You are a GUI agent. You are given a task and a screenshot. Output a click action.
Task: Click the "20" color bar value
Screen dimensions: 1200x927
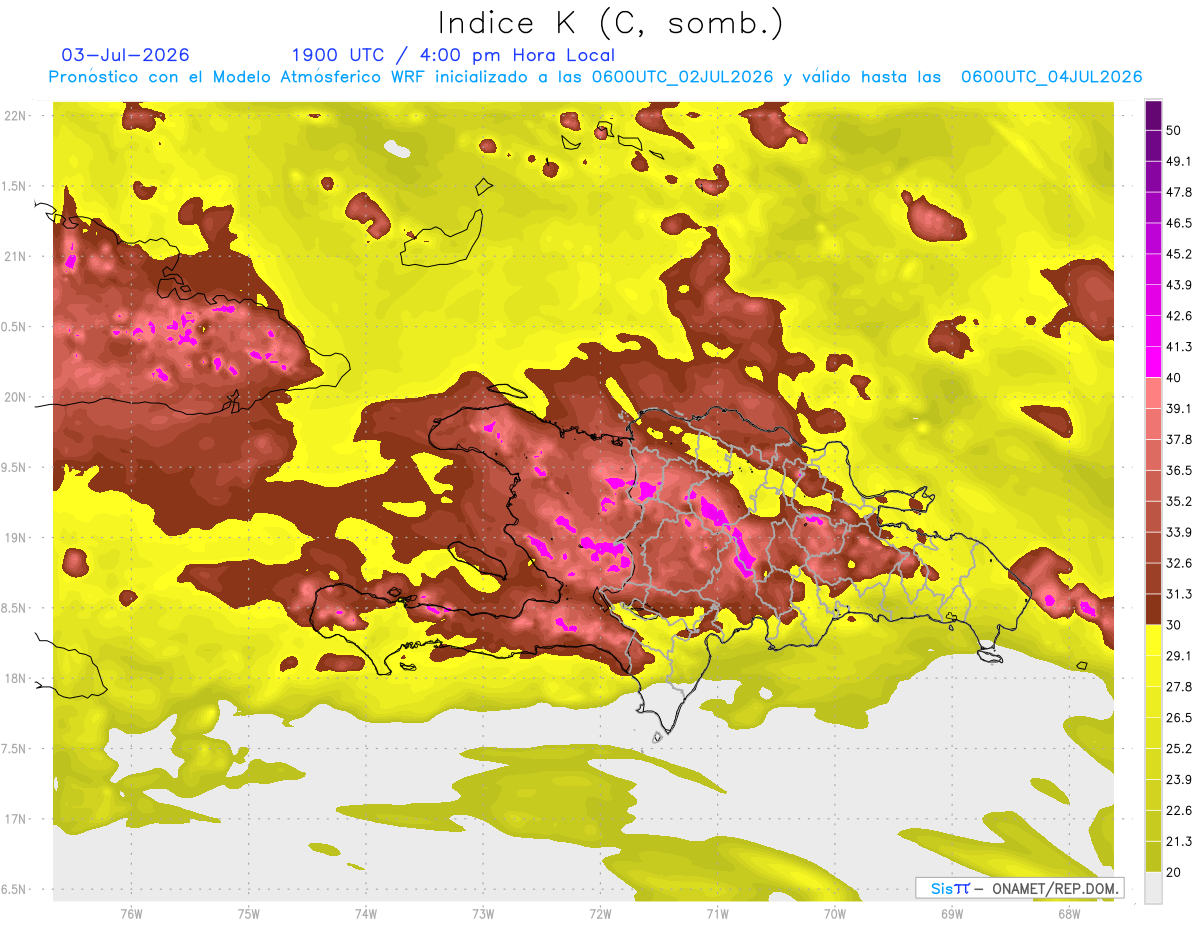pos(1174,871)
